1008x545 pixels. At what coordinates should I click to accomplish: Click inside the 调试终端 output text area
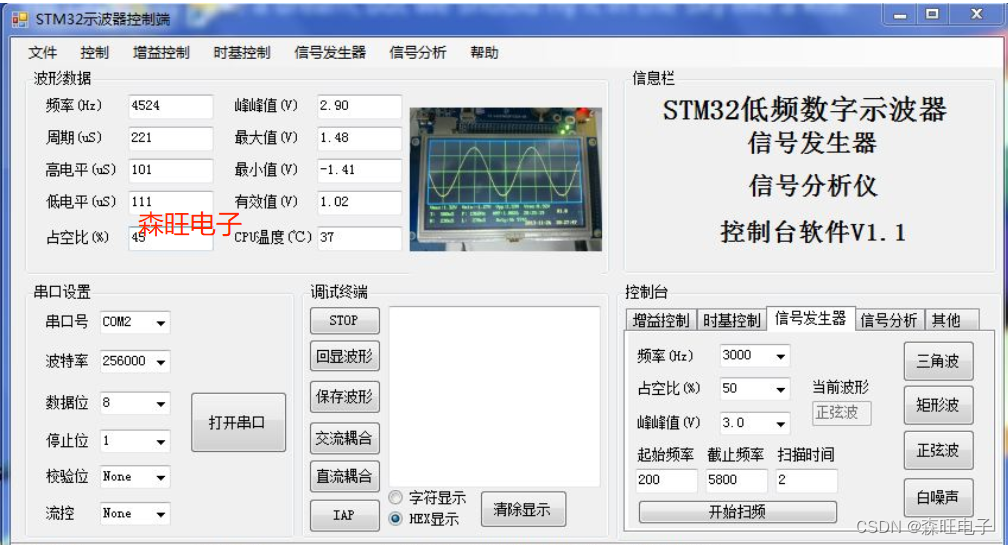tap(494, 397)
